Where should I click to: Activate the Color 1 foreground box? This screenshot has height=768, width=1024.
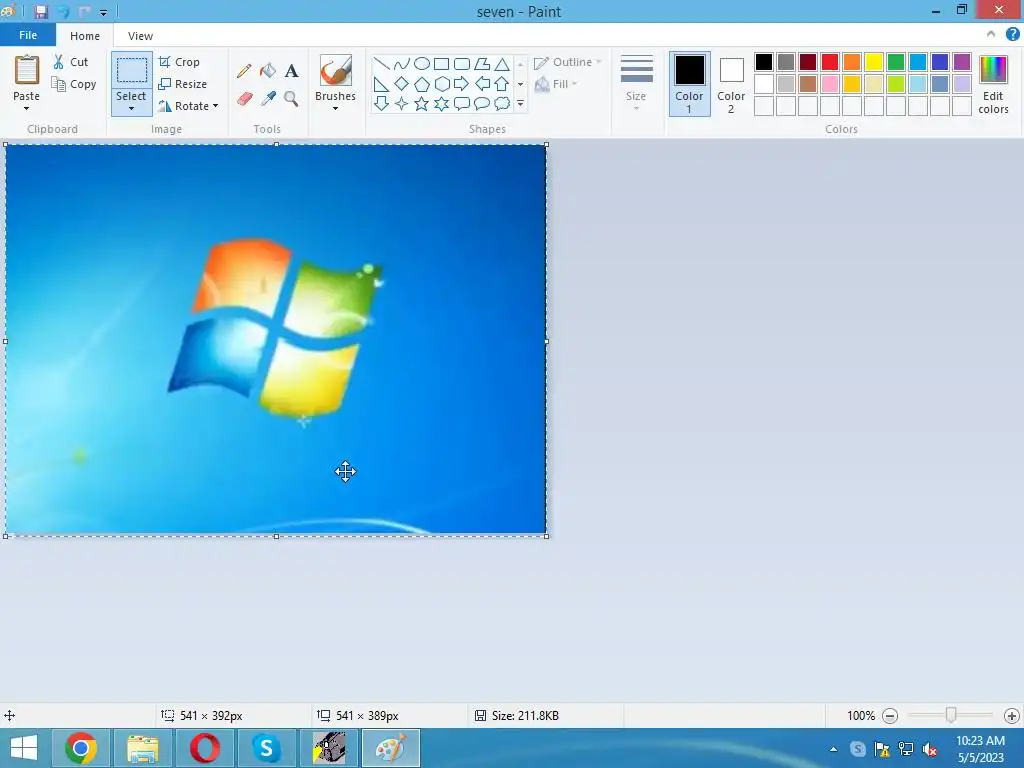click(690, 84)
